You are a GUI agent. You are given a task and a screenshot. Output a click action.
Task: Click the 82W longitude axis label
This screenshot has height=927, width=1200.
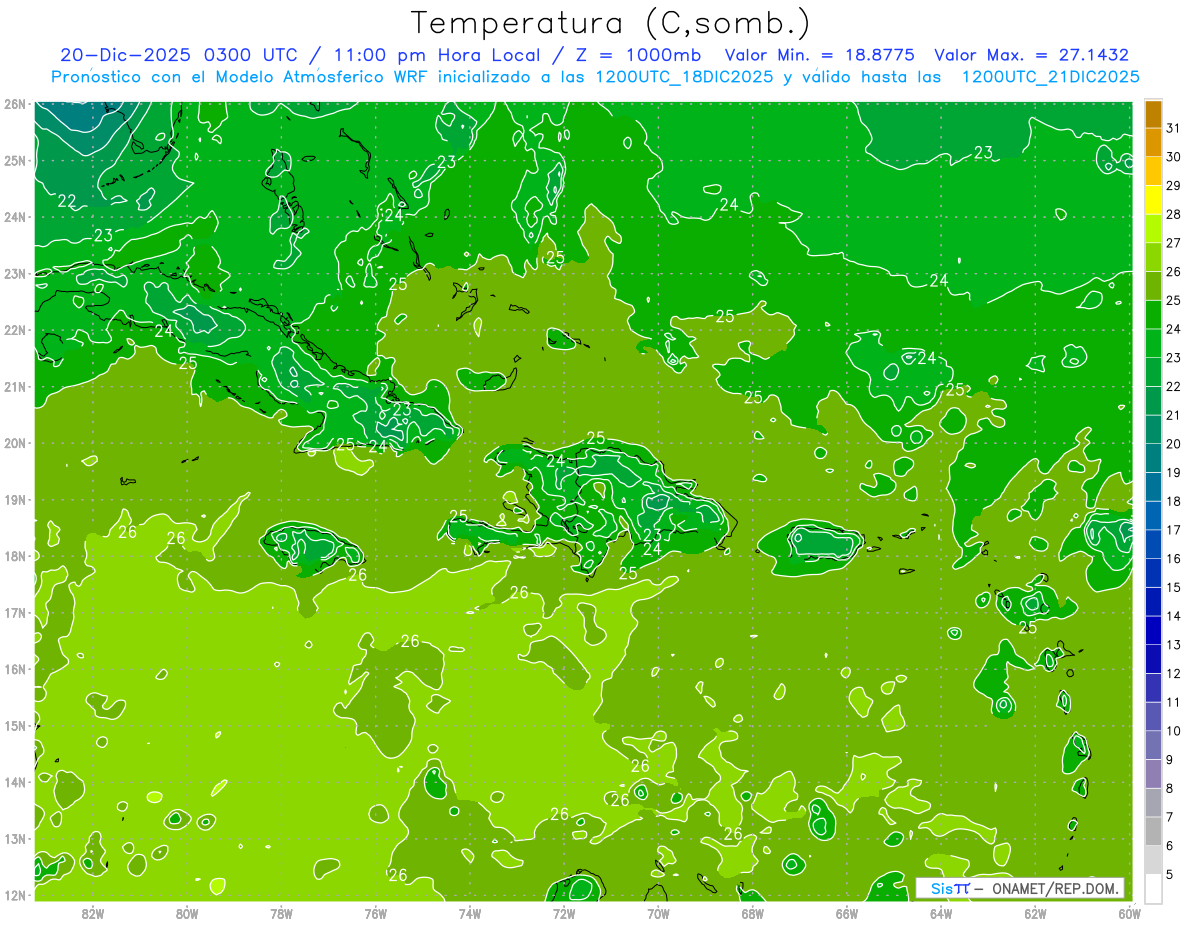tap(93, 912)
